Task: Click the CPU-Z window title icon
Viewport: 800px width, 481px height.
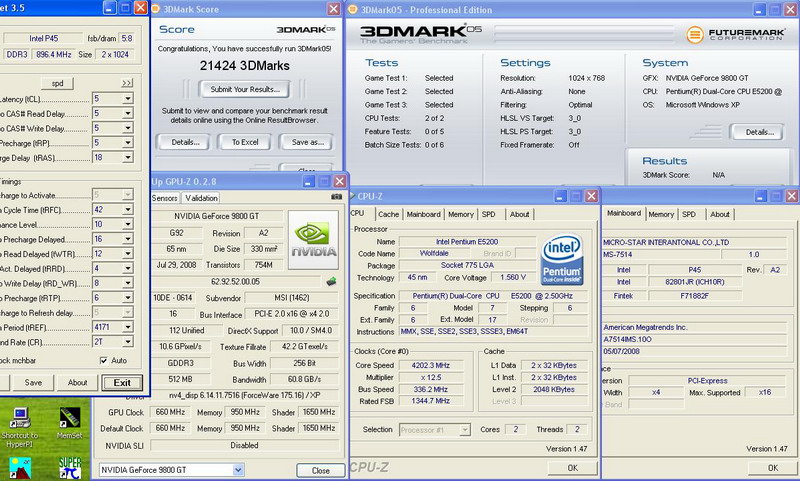Action: pos(352,196)
